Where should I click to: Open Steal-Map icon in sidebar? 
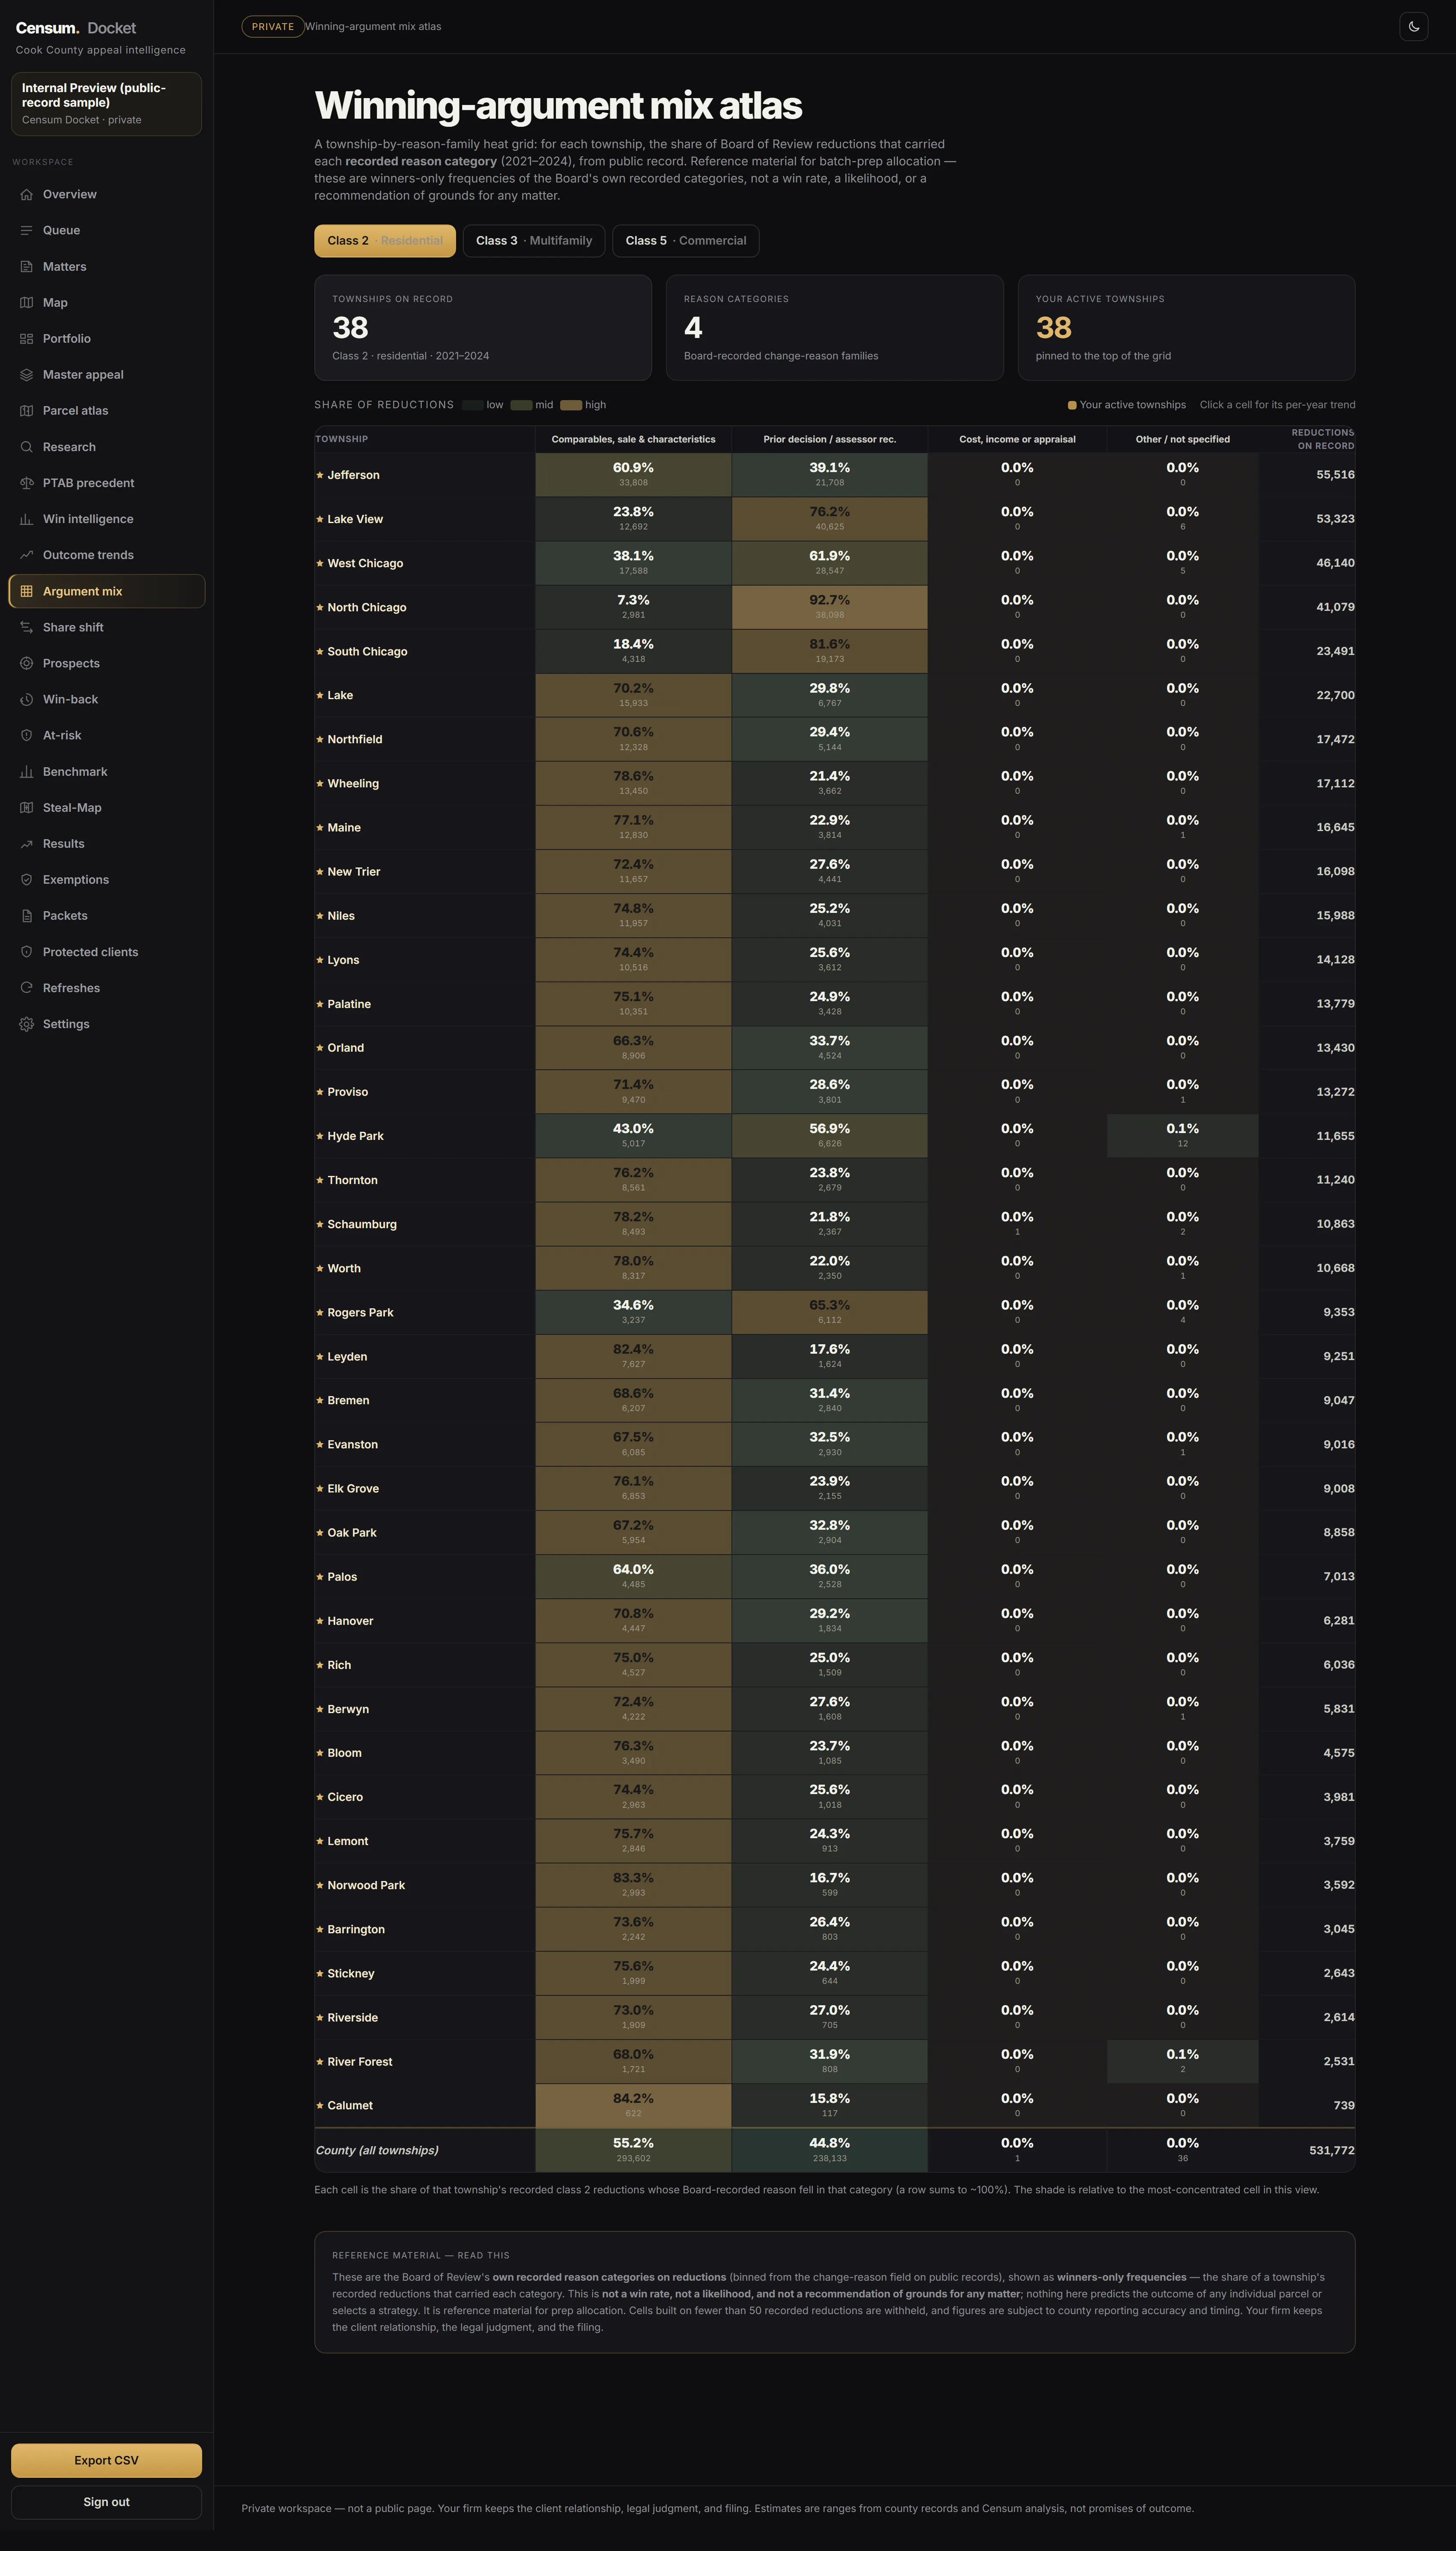tap(27, 808)
